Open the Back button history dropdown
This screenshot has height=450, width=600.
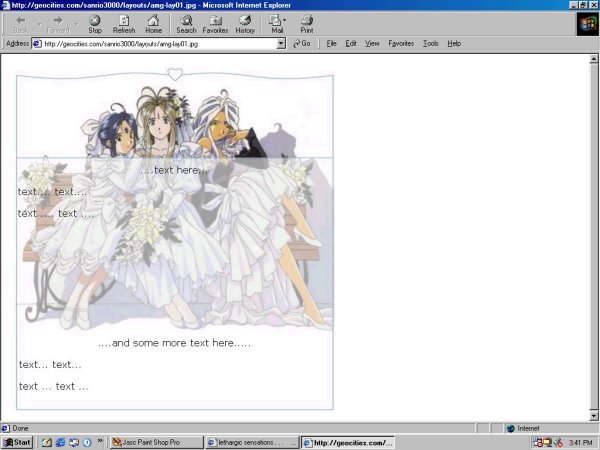[39, 24]
